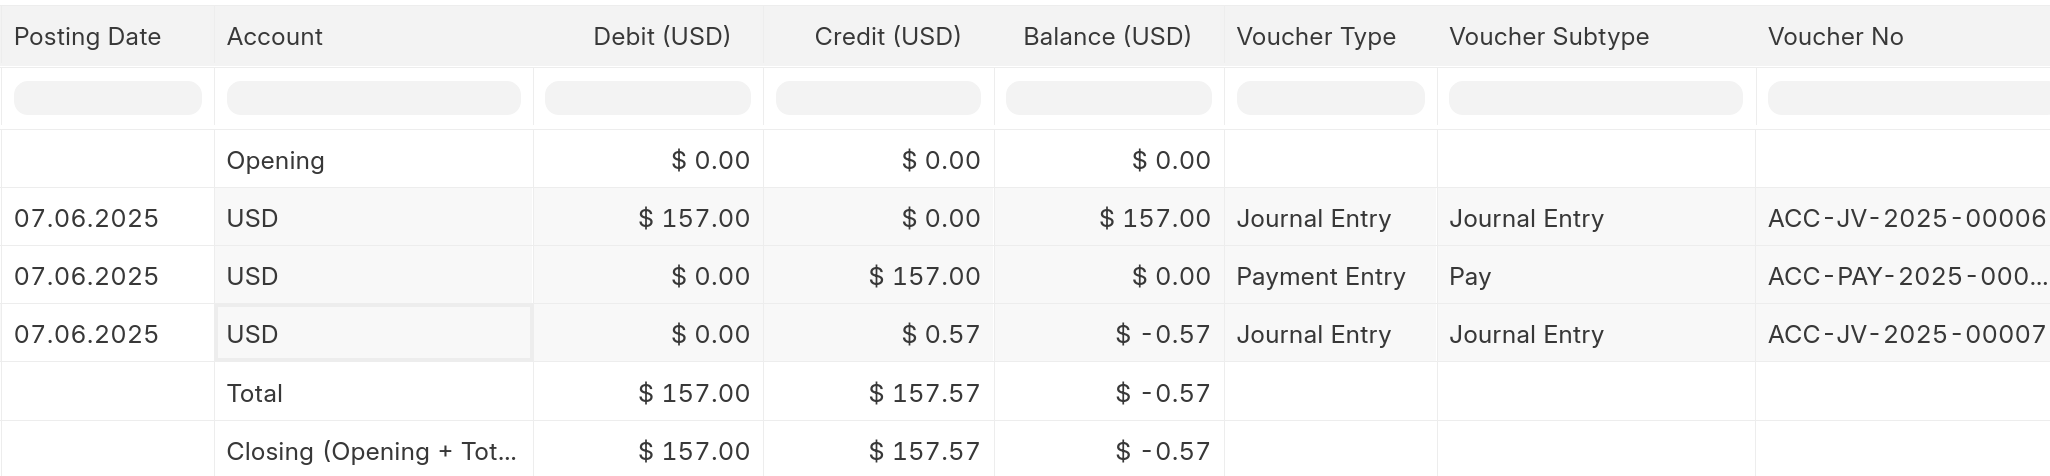Screen dimensions: 2050x476
Task: Open voucher ACC-JV-2025-00007
Action: coord(1906,335)
